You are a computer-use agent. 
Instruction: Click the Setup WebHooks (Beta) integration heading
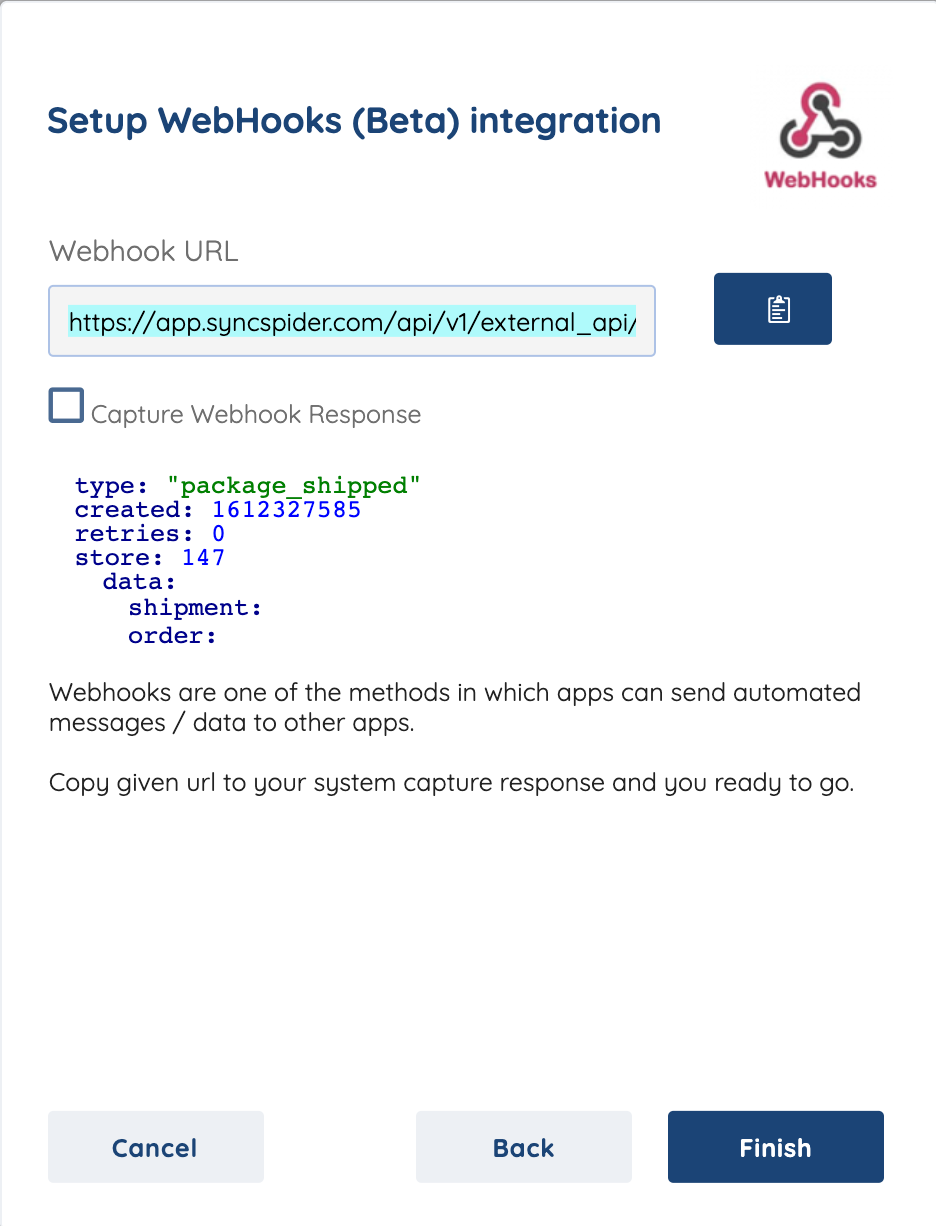354,121
